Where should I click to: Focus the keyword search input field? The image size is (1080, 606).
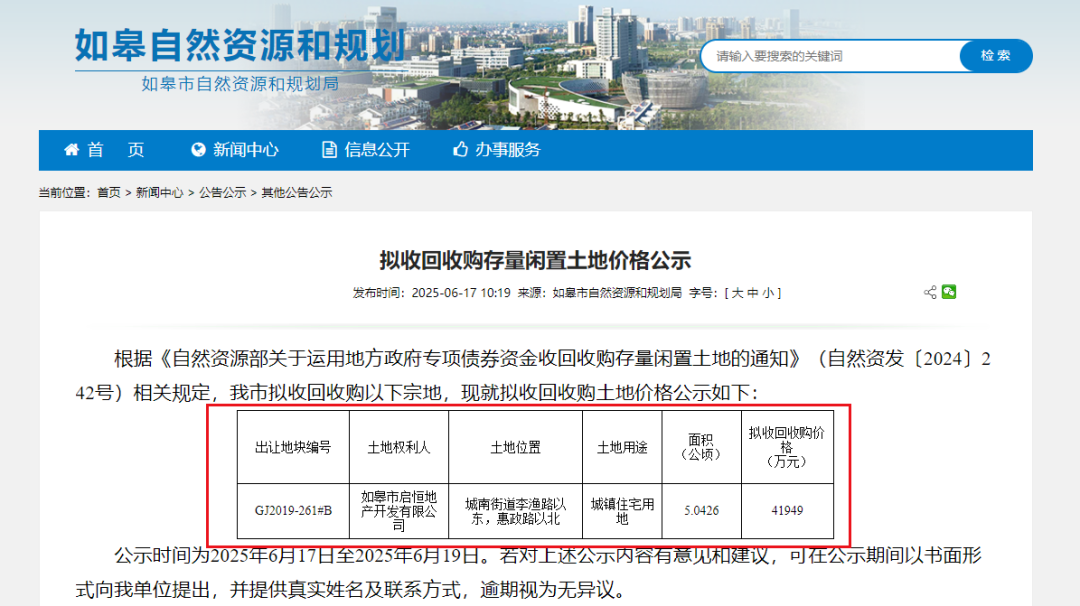point(831,56)
